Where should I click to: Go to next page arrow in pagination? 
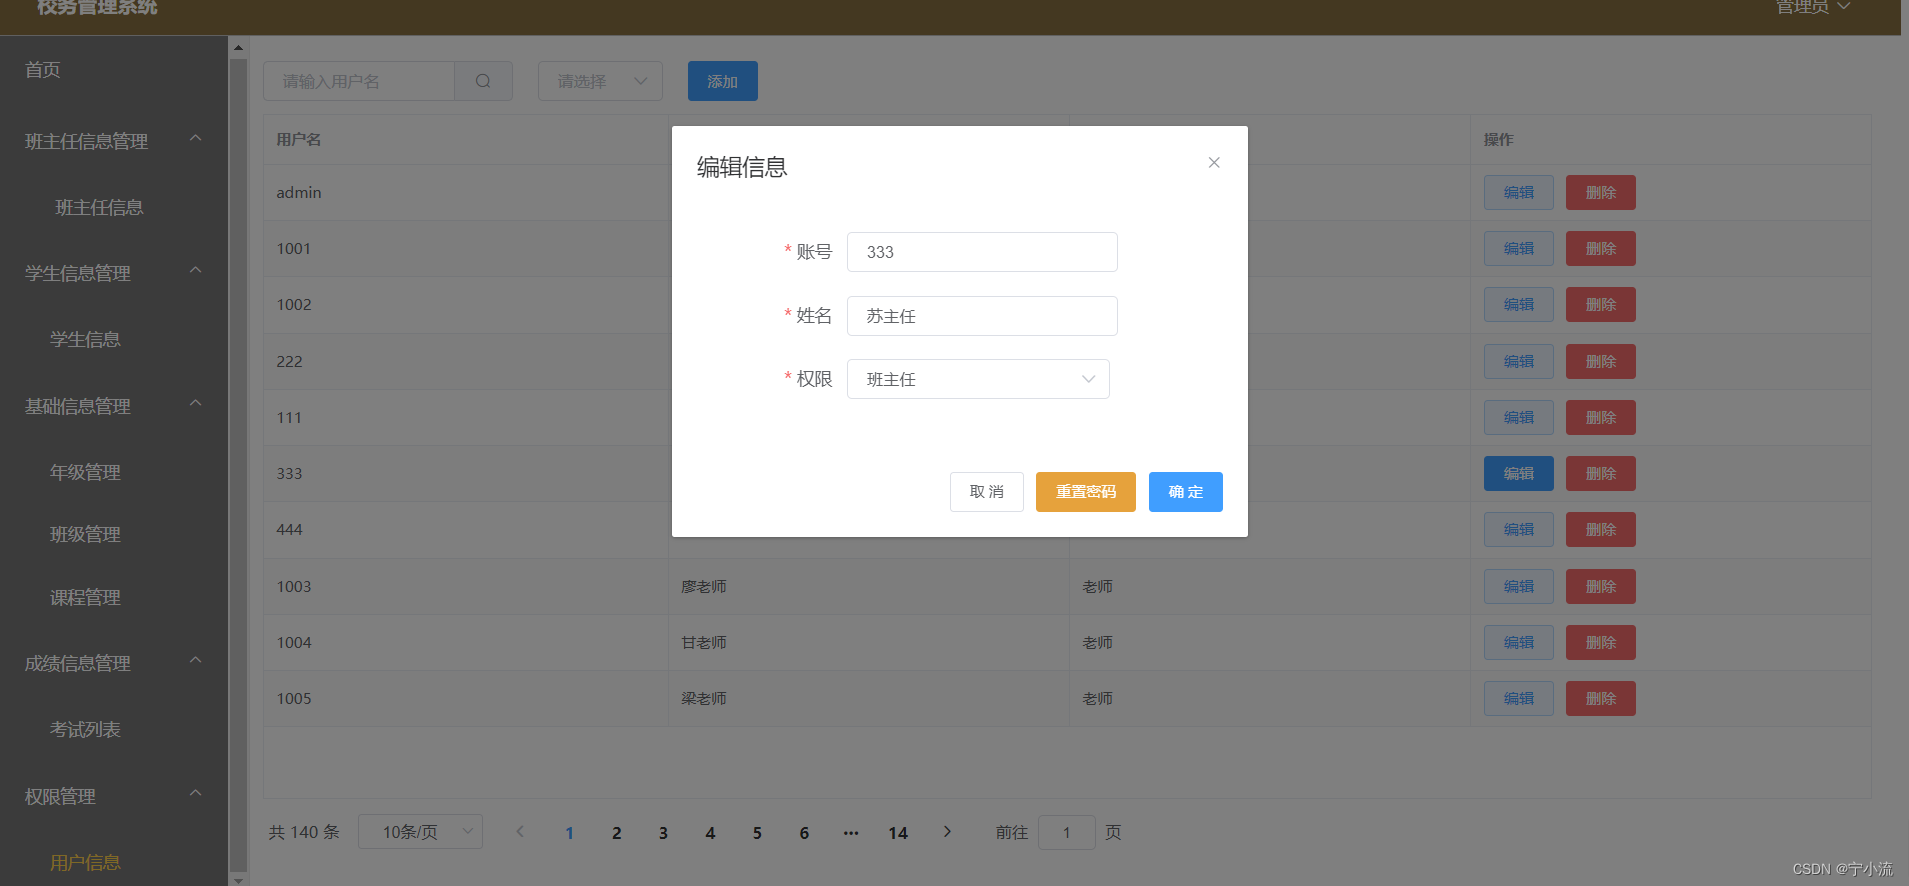click(947, 832)
